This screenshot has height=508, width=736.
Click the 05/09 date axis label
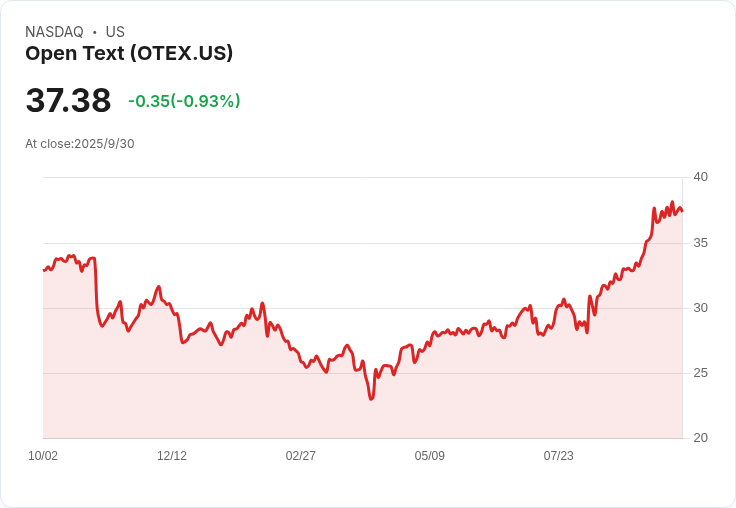tap(429, 456)
